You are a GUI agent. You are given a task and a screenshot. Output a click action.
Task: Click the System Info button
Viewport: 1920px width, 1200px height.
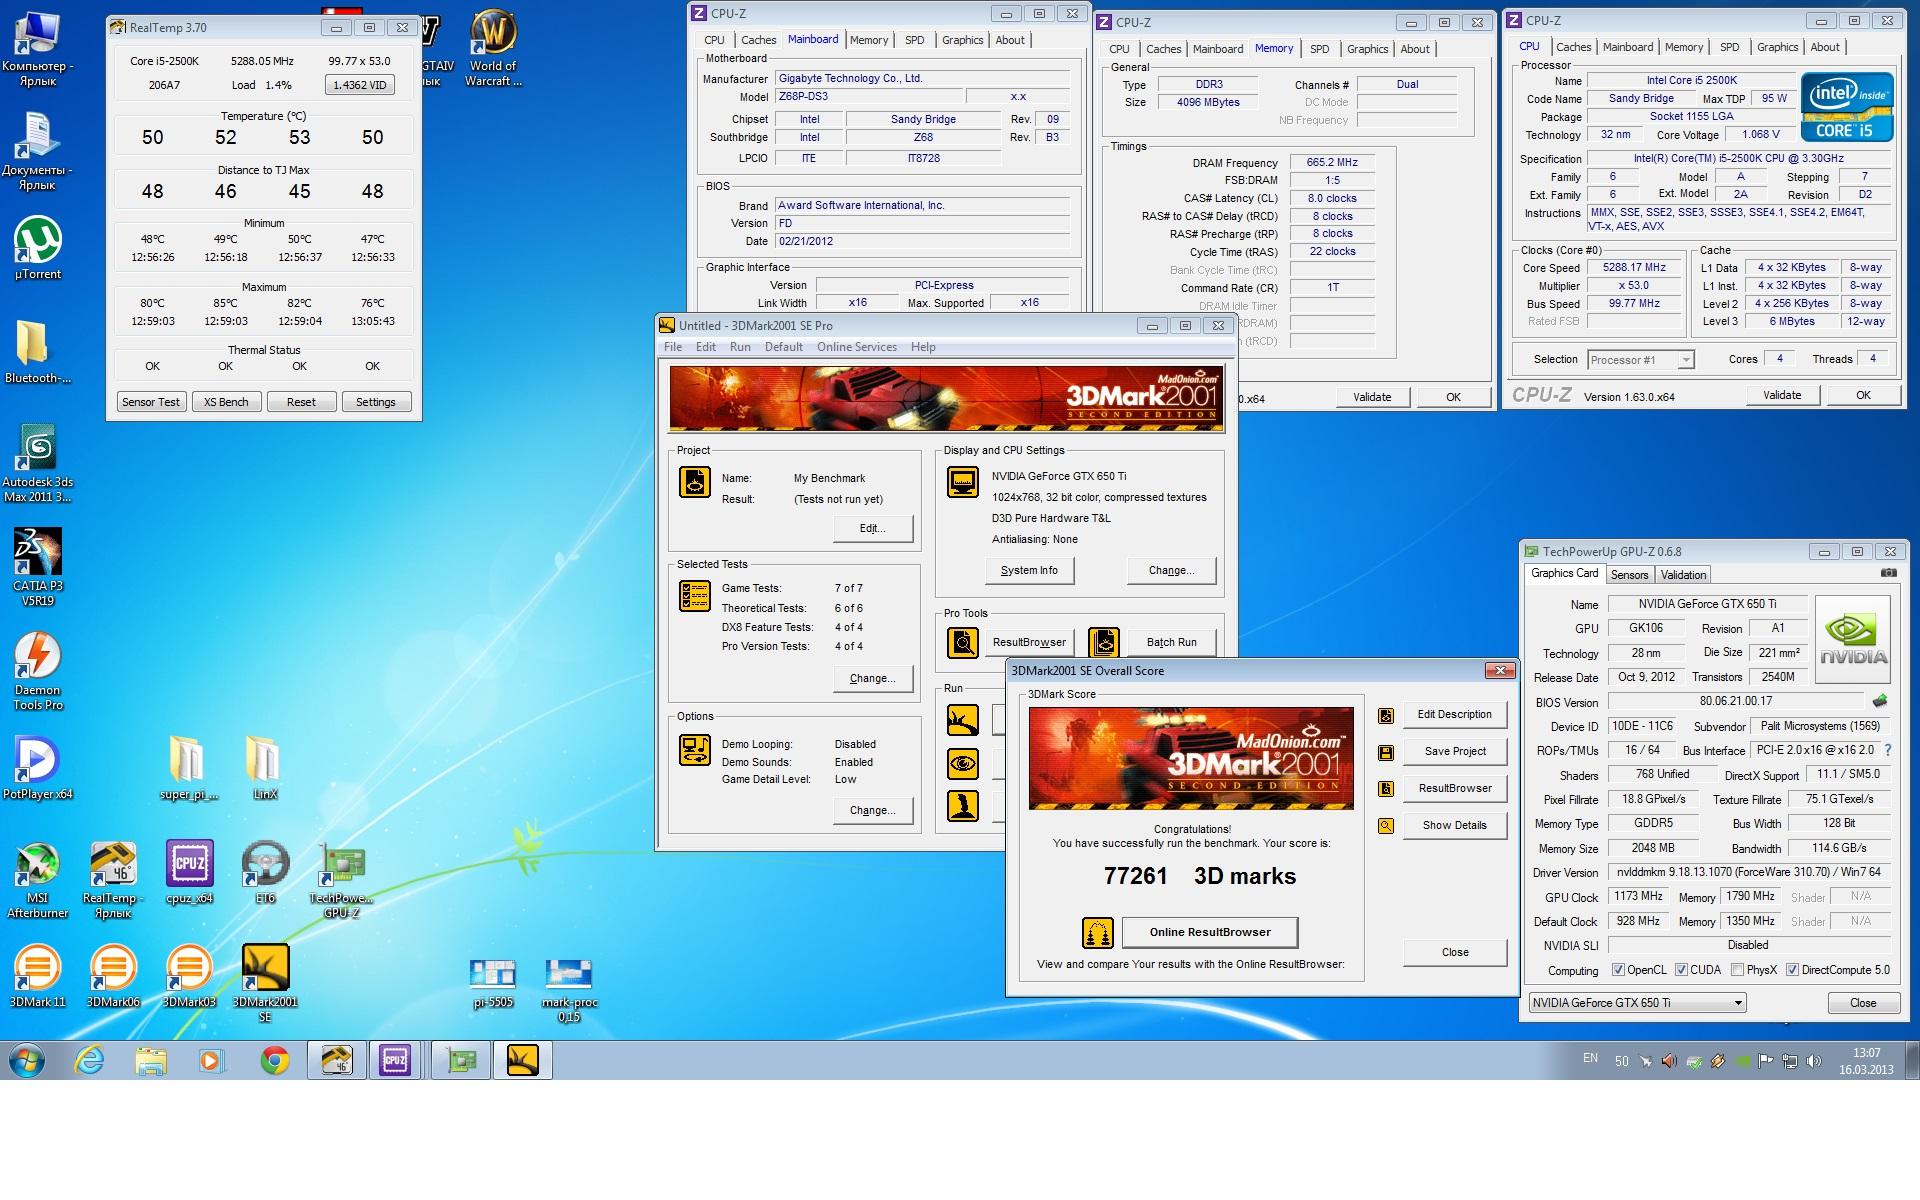[1029, 571]
